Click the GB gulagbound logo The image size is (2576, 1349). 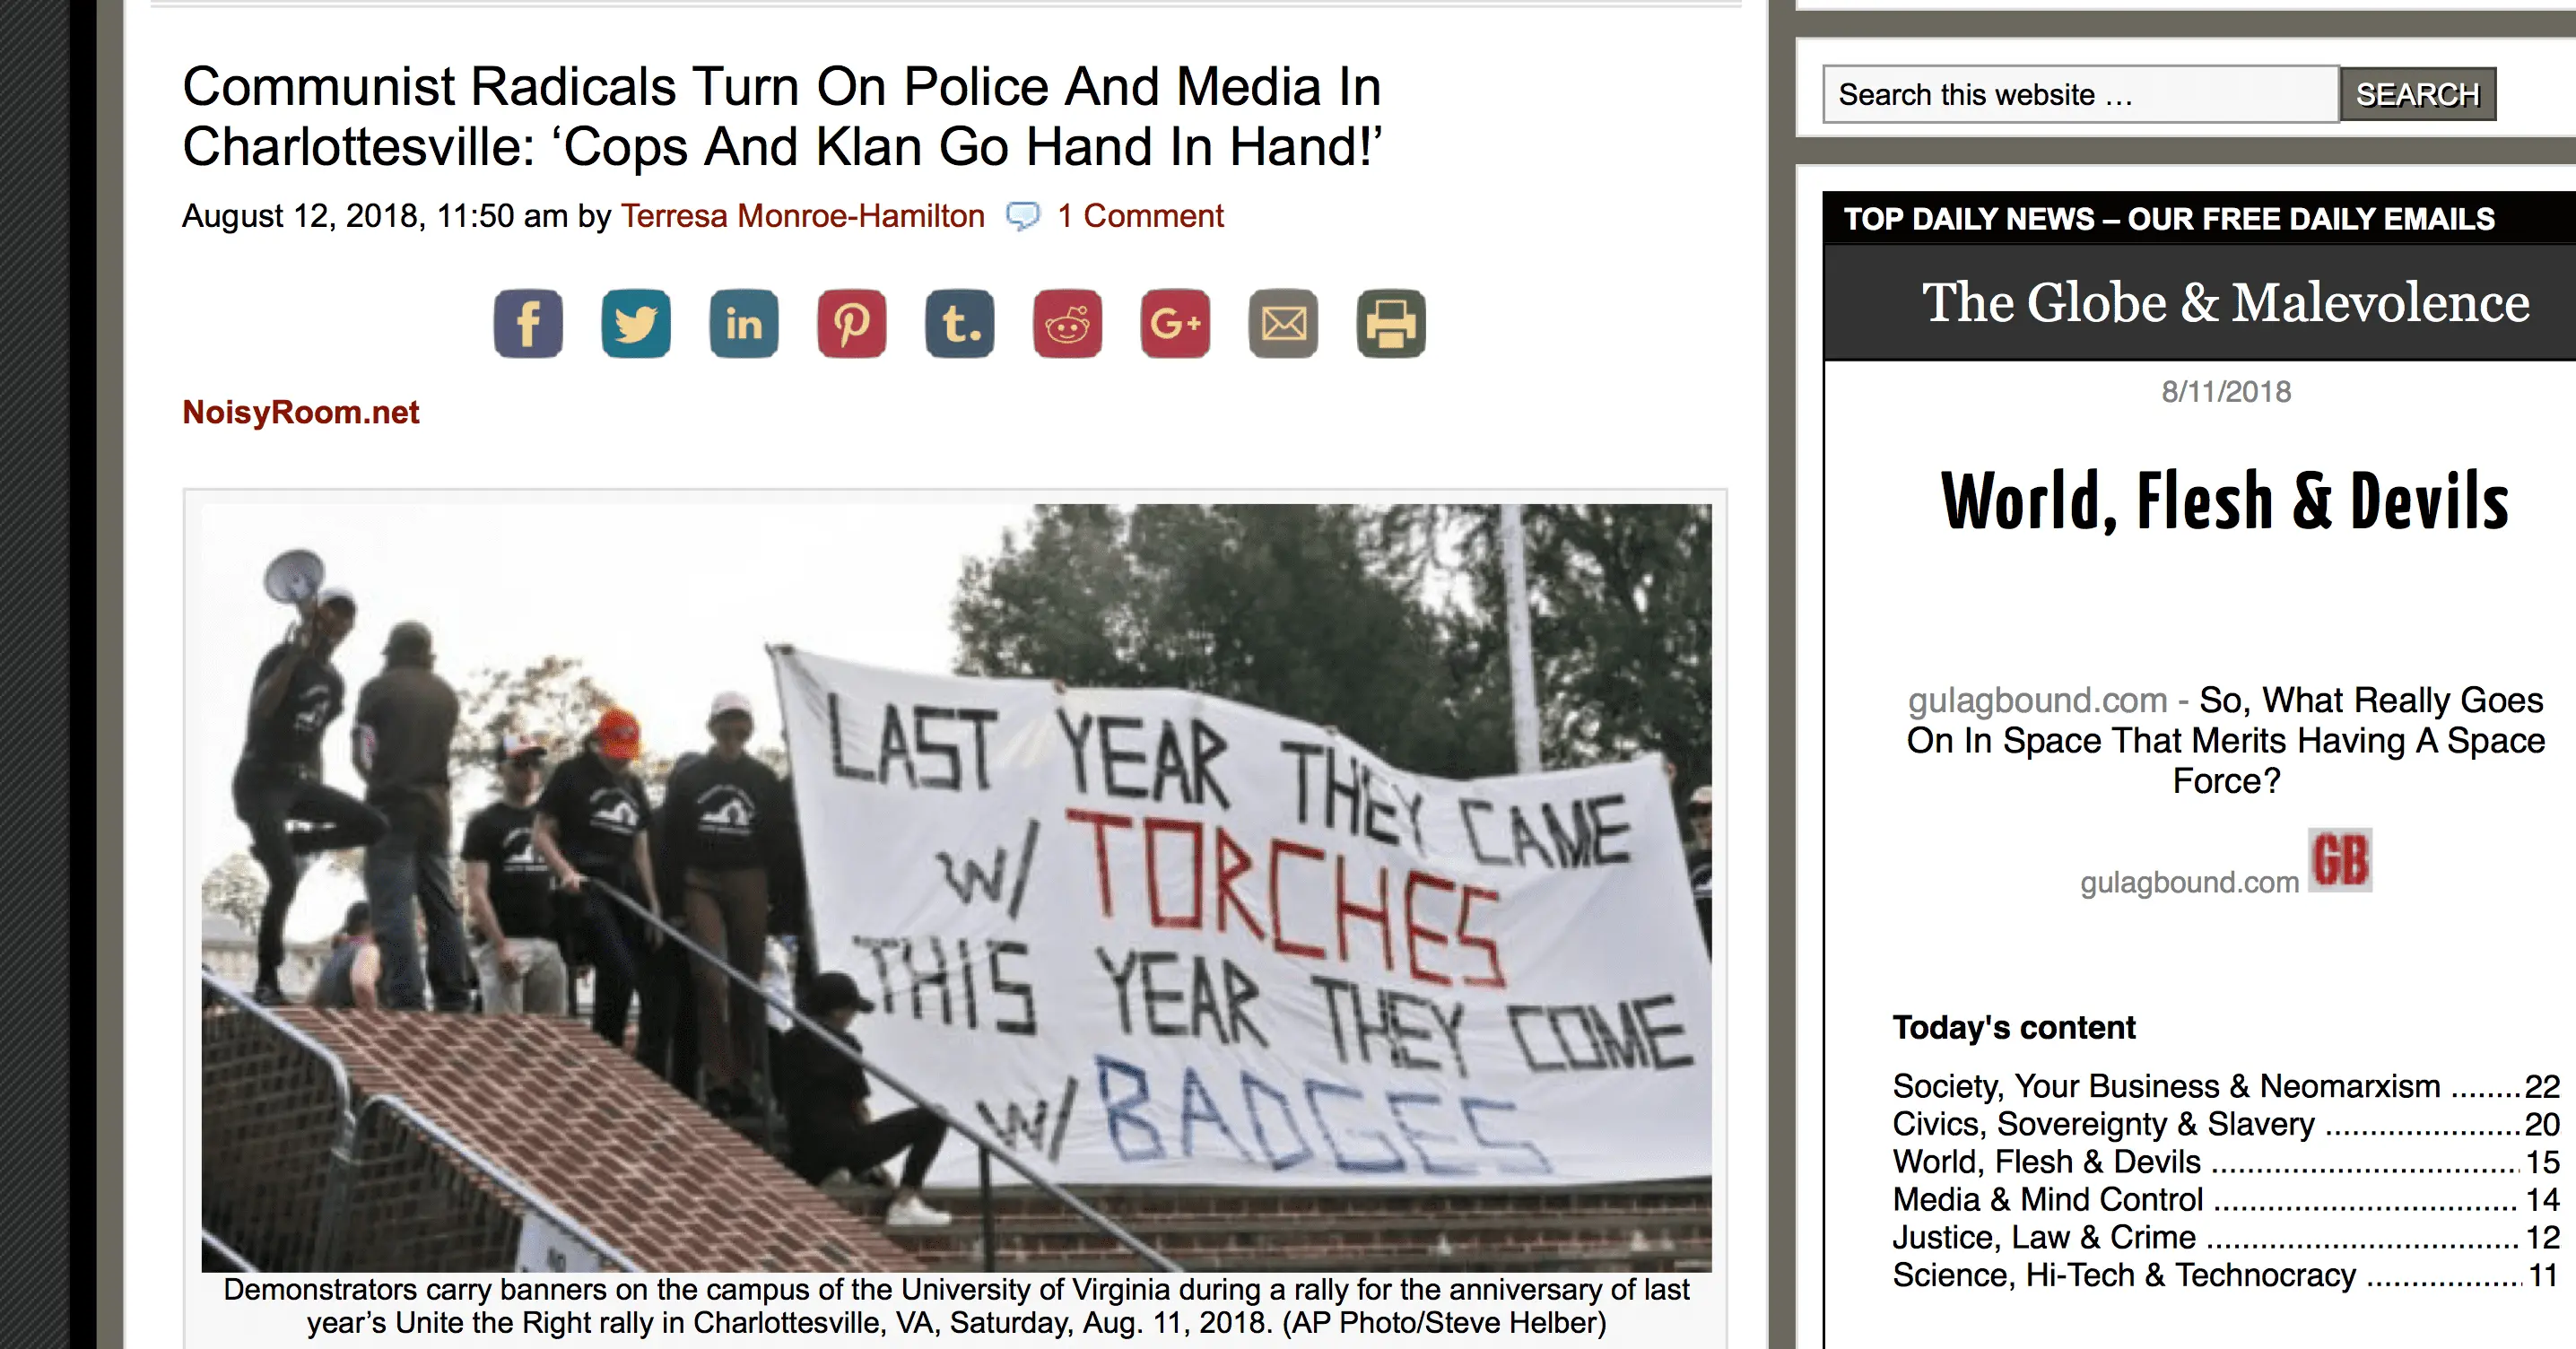2340,860
